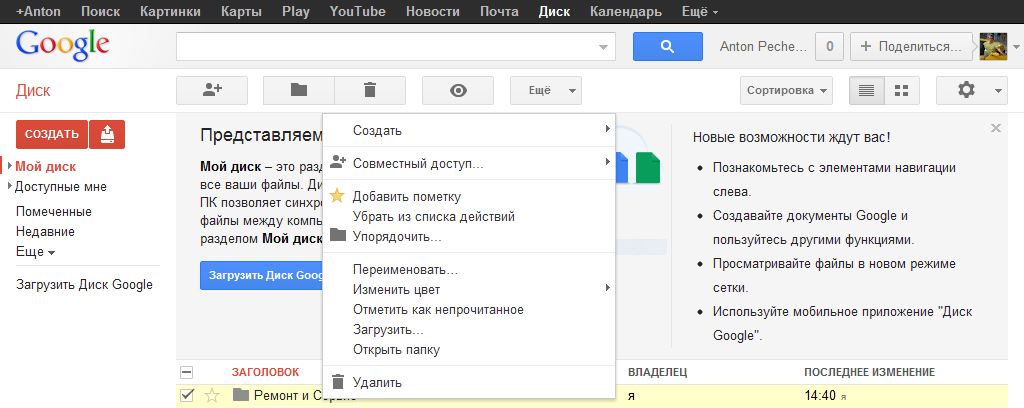Viewport: 1024px width, 408px height.
Task: Toggle star on Ремонт и Сервис folder row
Action: [x=212, y=395]
